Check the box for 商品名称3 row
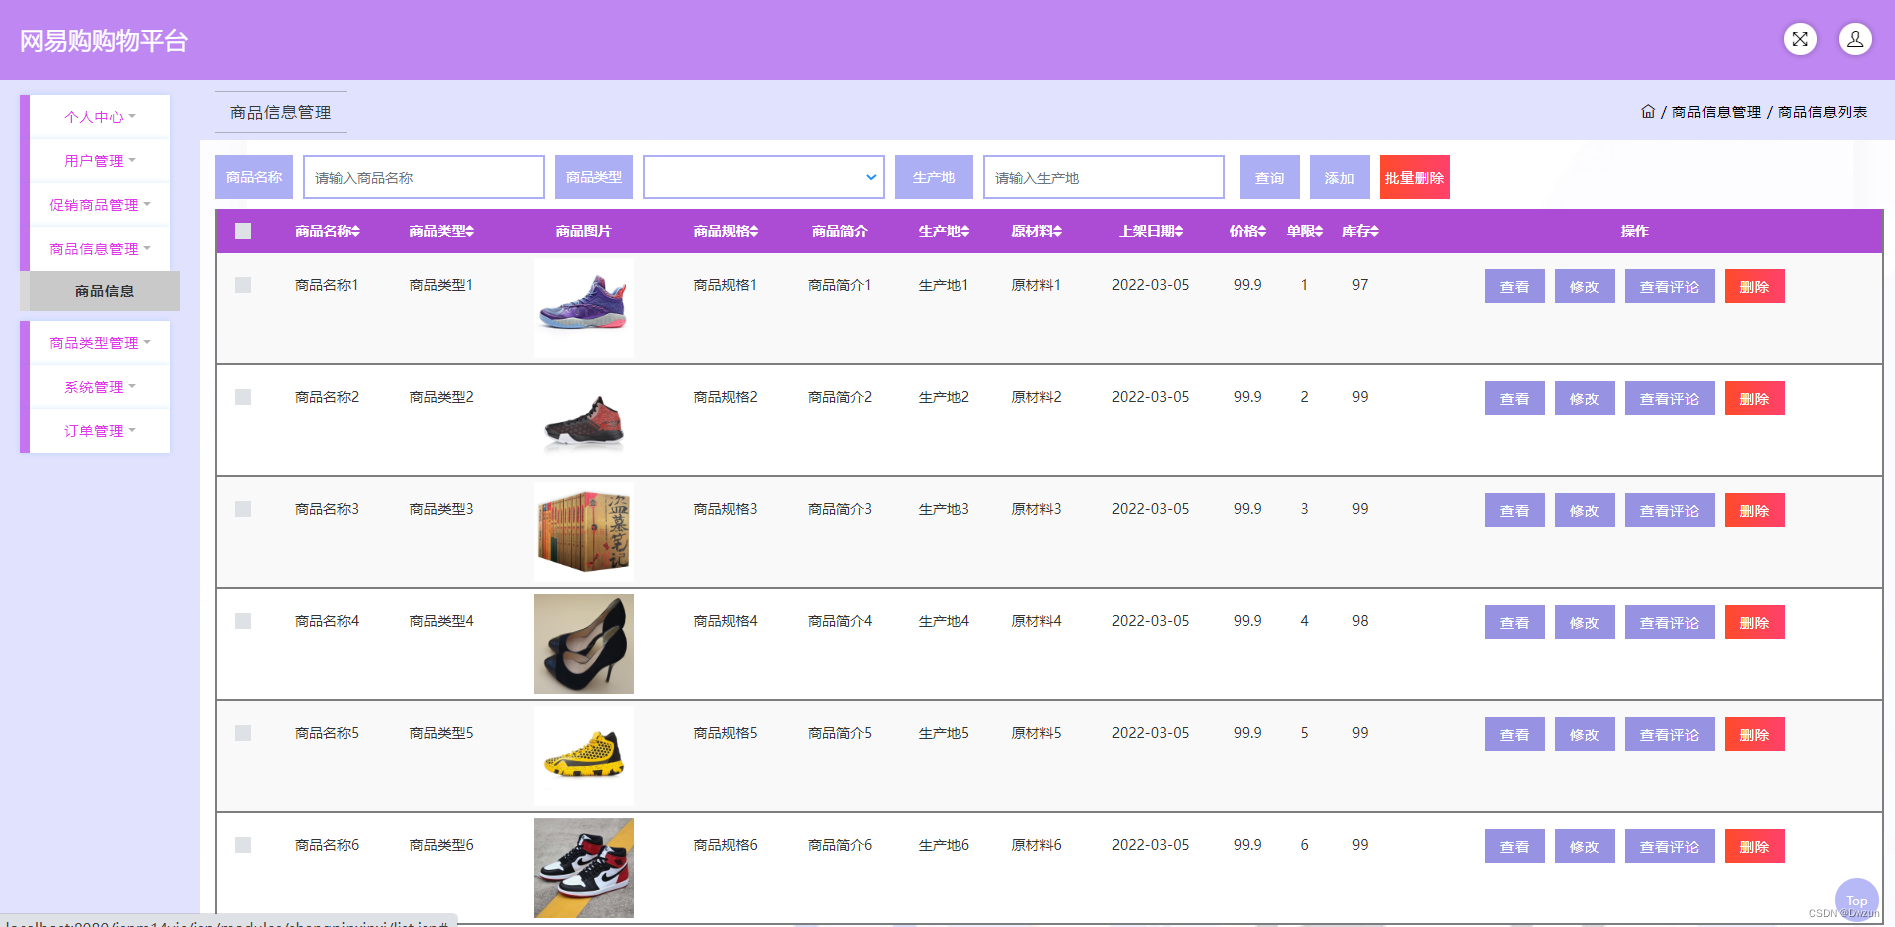 (x=243, y=509)
